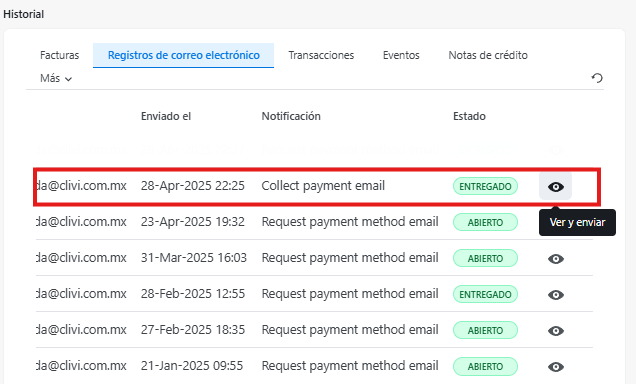
Task: Go to the Notas de crédito tab
Action: [x=488, y=55]
